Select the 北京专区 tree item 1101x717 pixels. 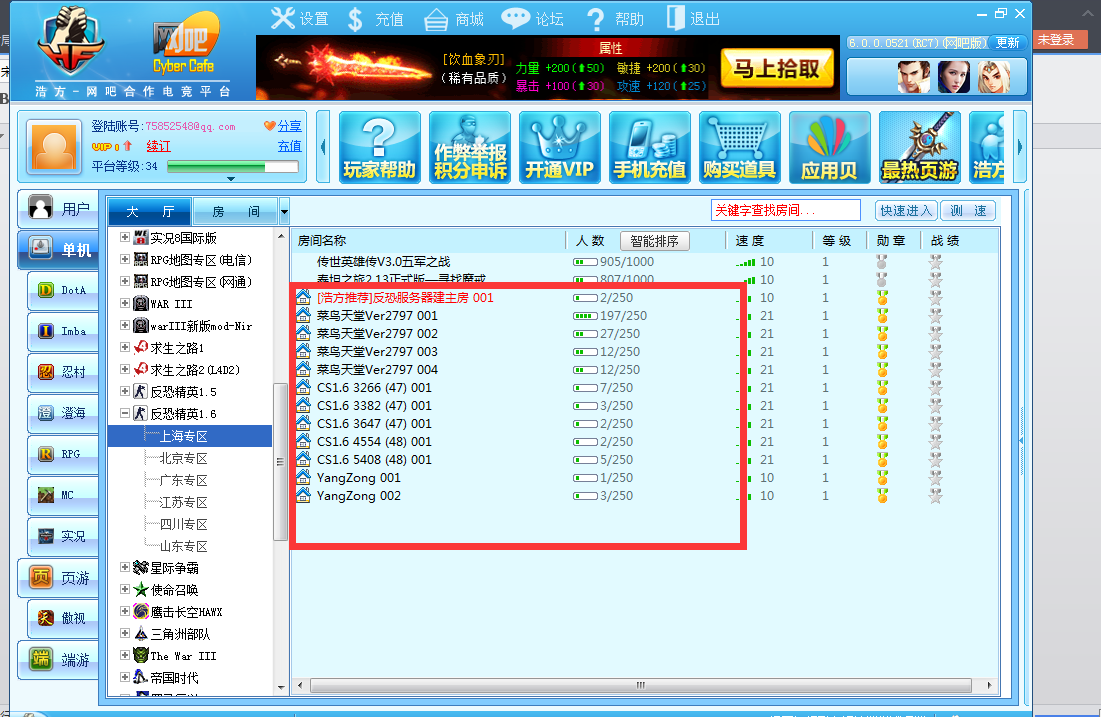[x=183, y=458]
